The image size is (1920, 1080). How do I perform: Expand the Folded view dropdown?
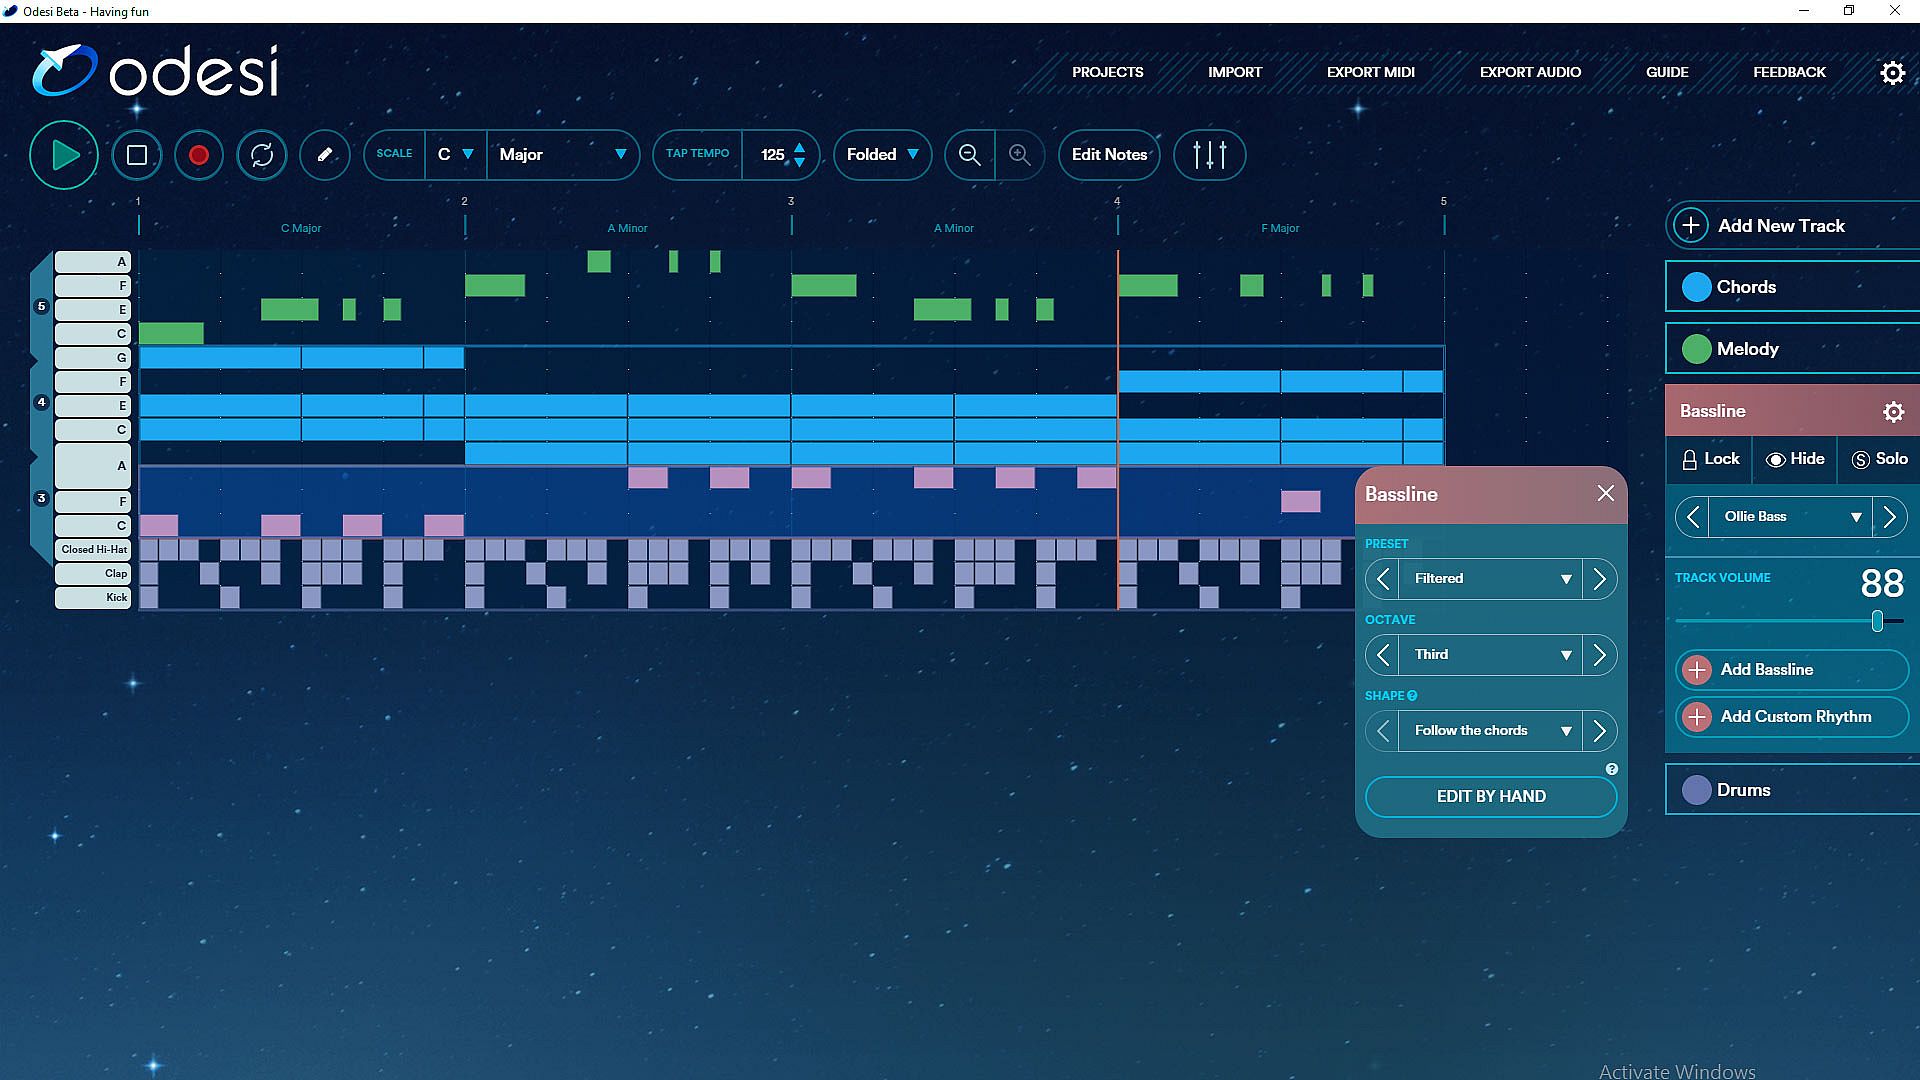tap(882, 155)
